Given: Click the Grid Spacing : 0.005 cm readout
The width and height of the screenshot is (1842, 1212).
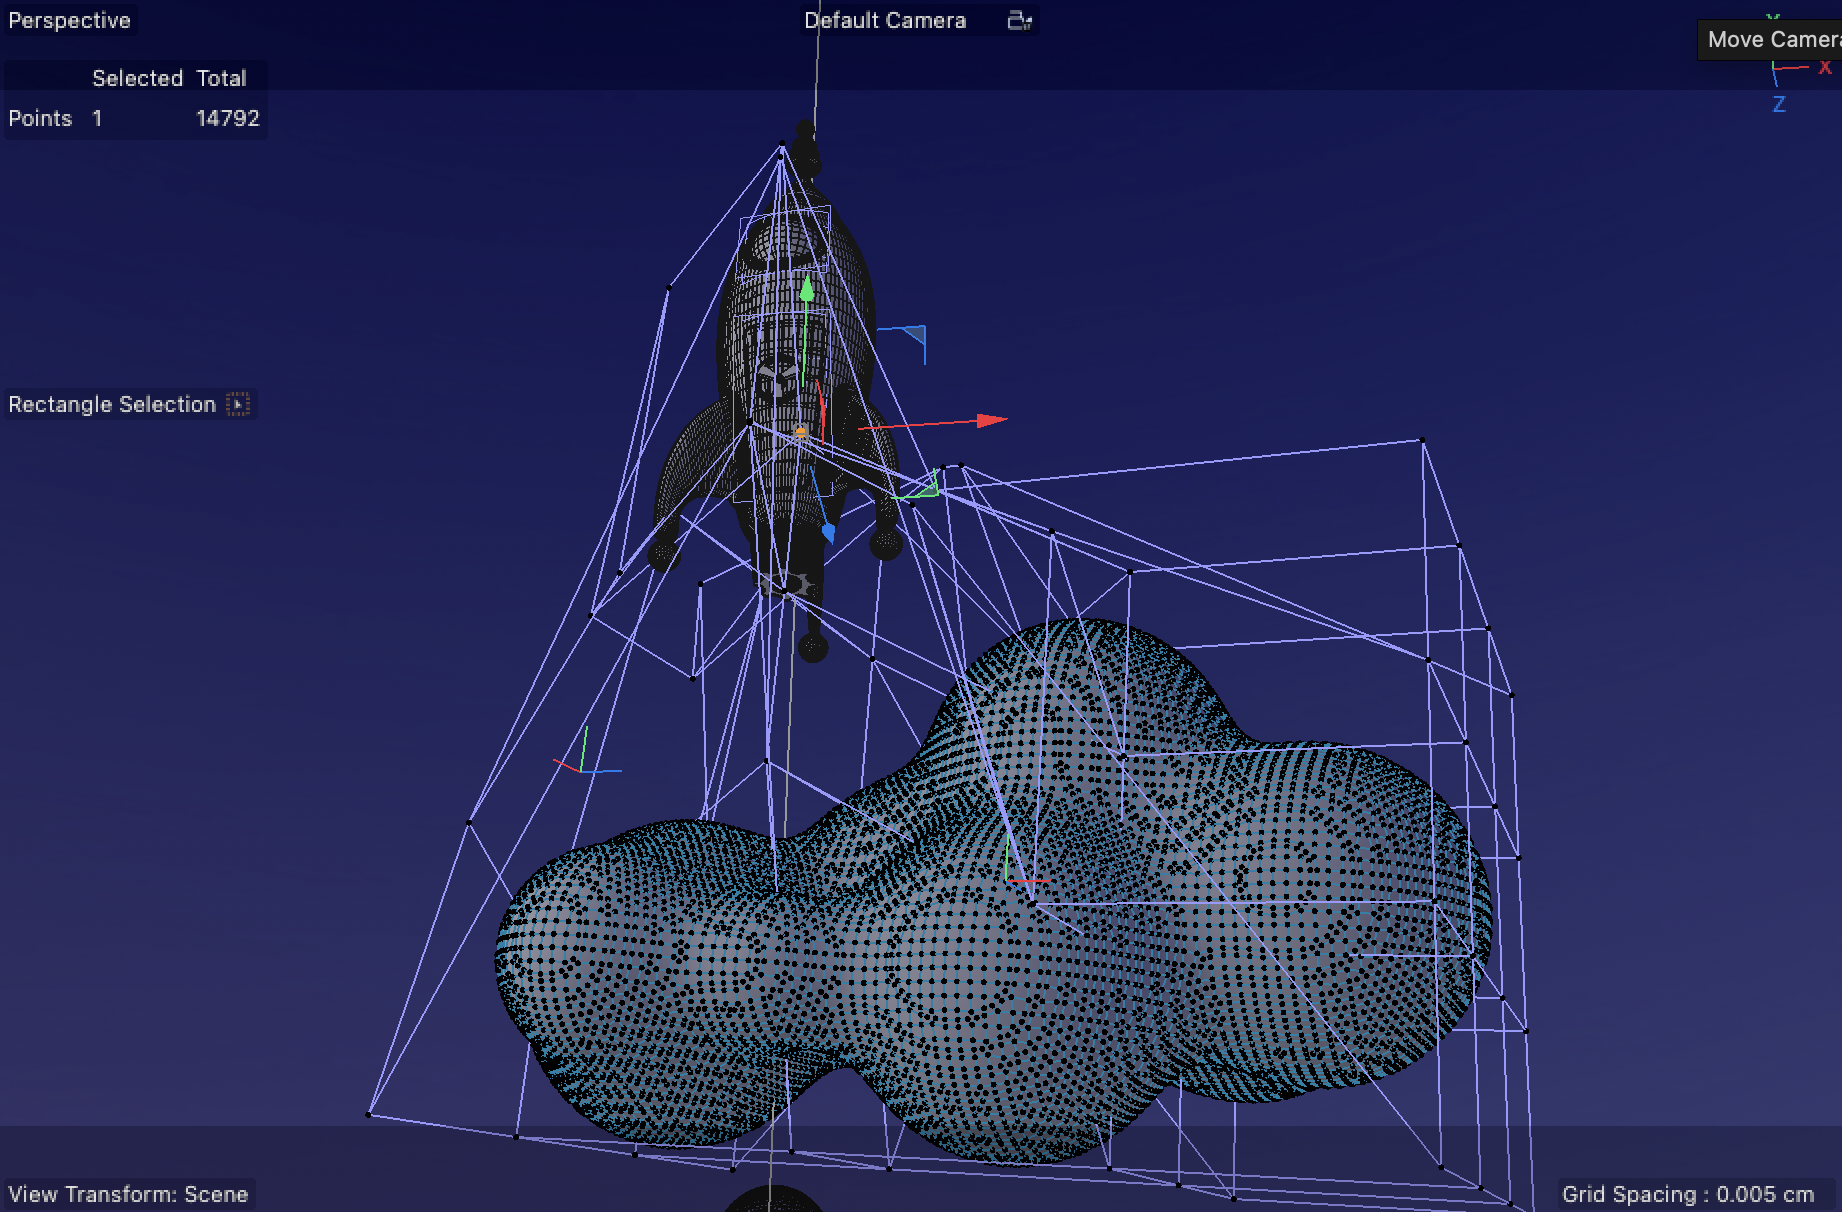Looking at the screenshot, I should click(x=1688, y=1194).
